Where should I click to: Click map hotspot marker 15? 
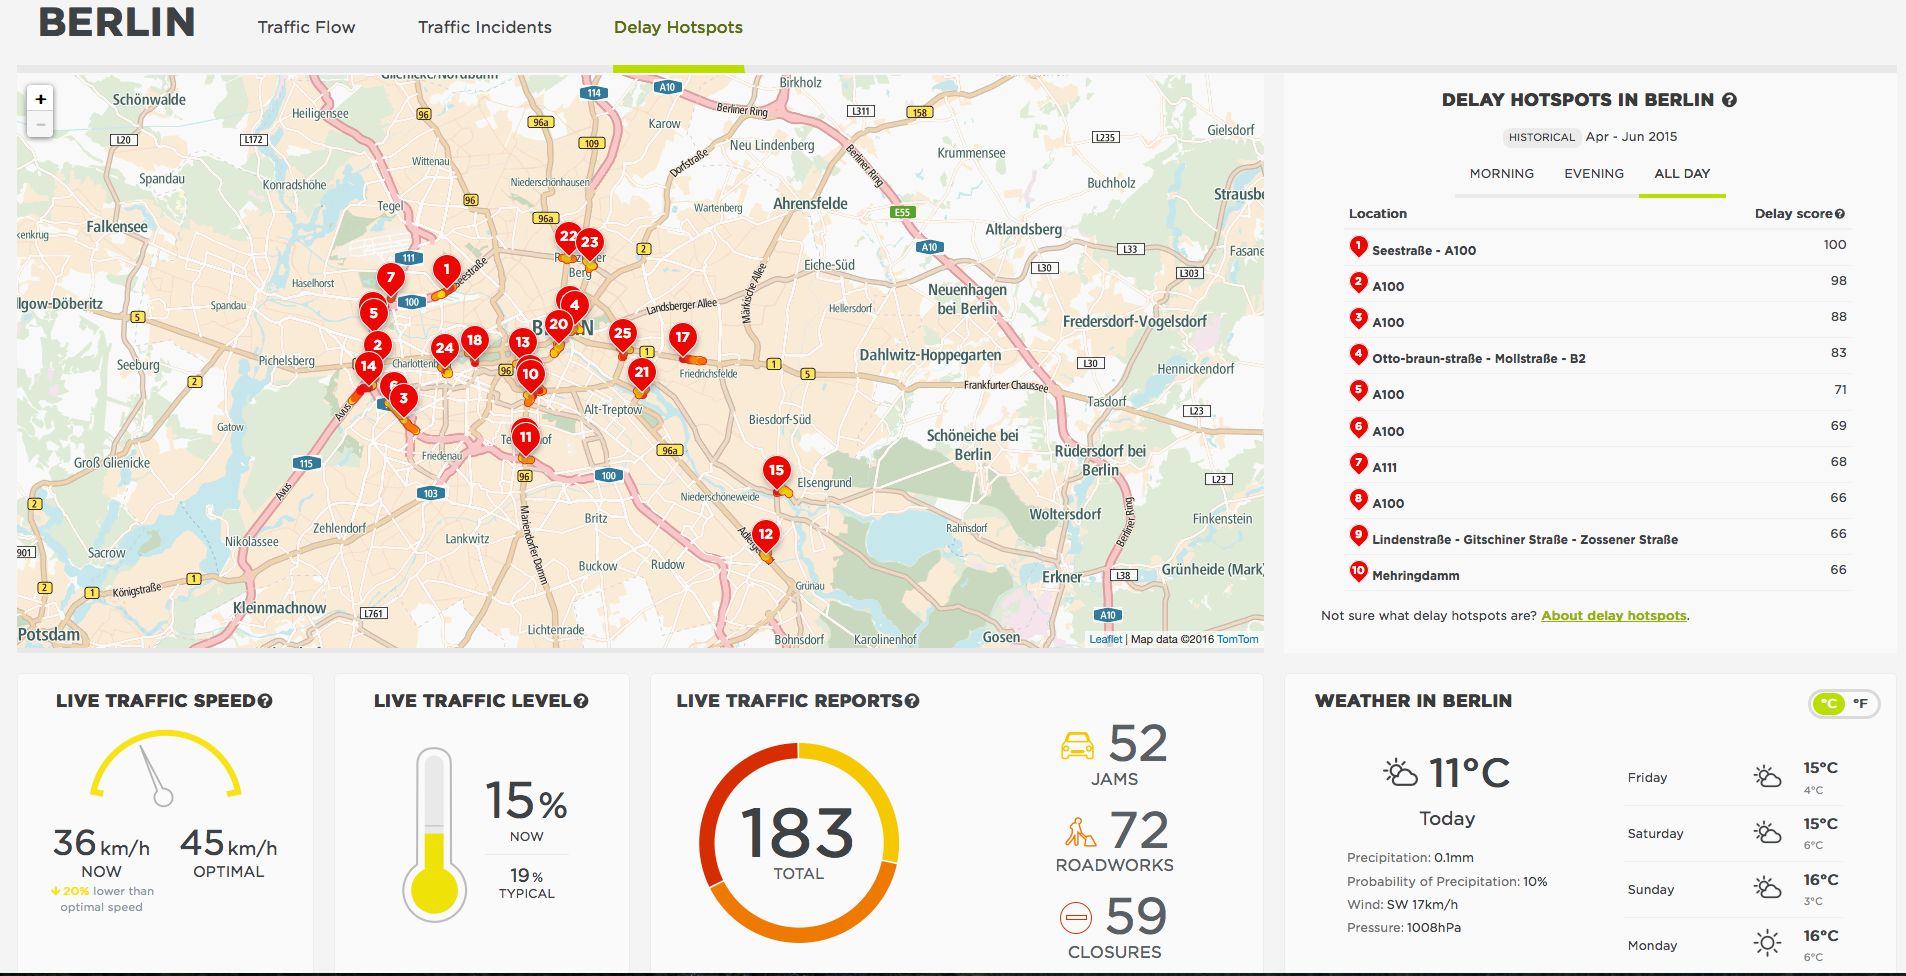point(776,471)
